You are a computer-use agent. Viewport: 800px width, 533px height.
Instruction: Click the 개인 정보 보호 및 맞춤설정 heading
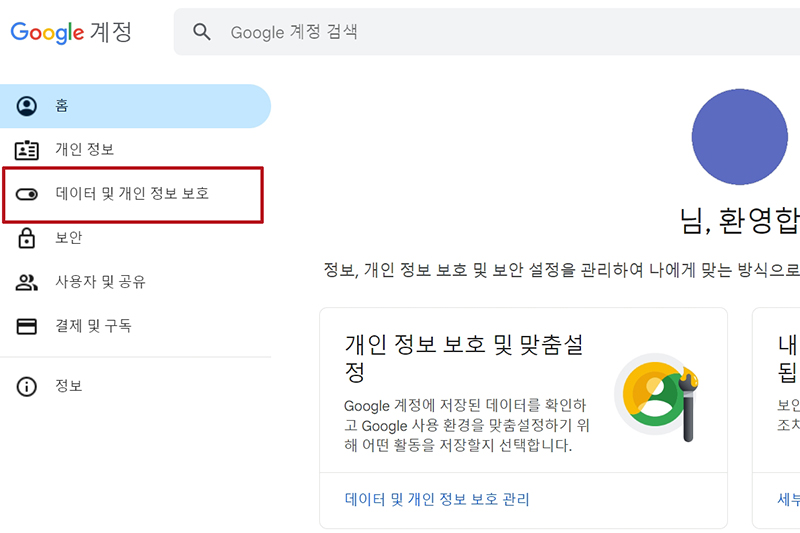point(464,358)
